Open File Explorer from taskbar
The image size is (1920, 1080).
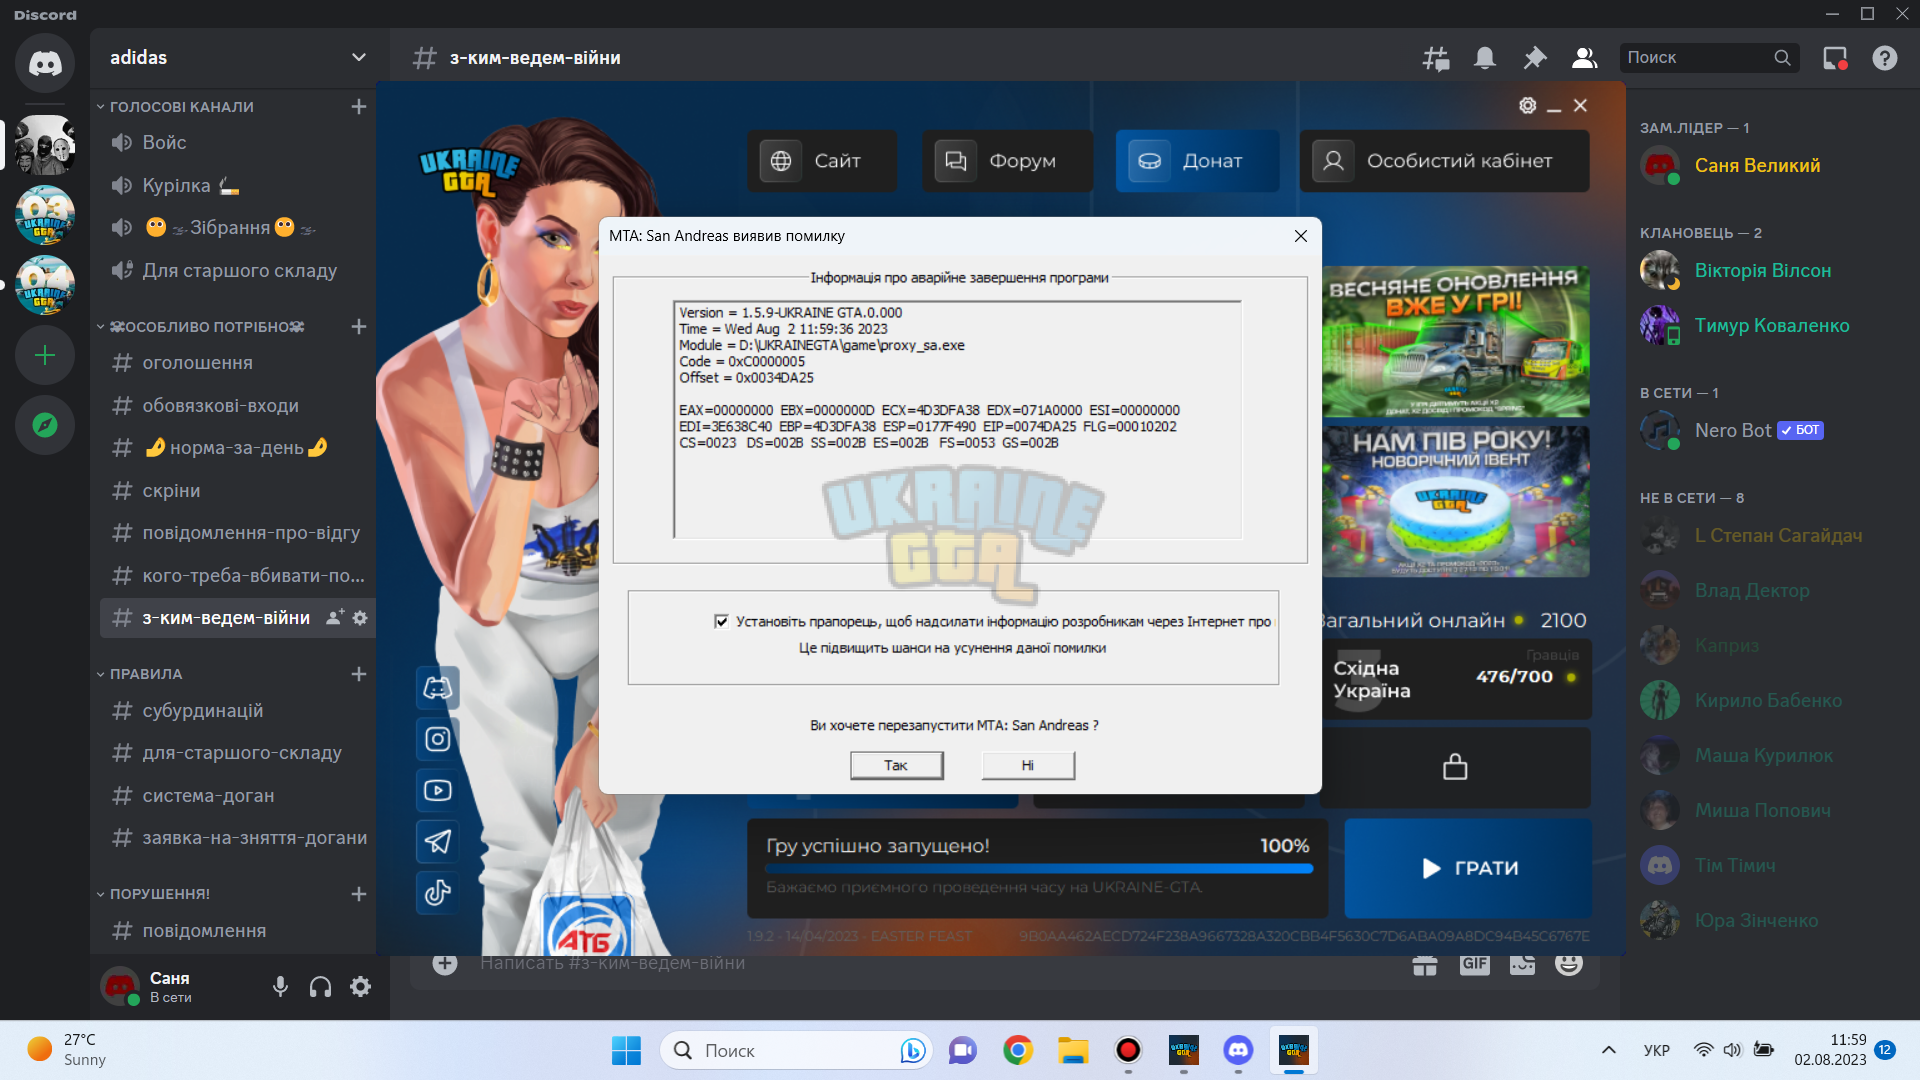1073,1050
